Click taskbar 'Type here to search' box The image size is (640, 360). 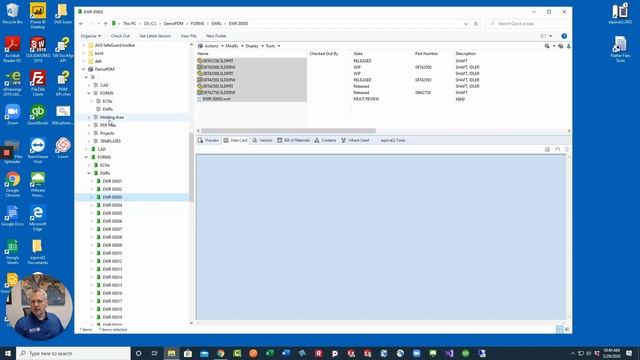pos(73,353)
